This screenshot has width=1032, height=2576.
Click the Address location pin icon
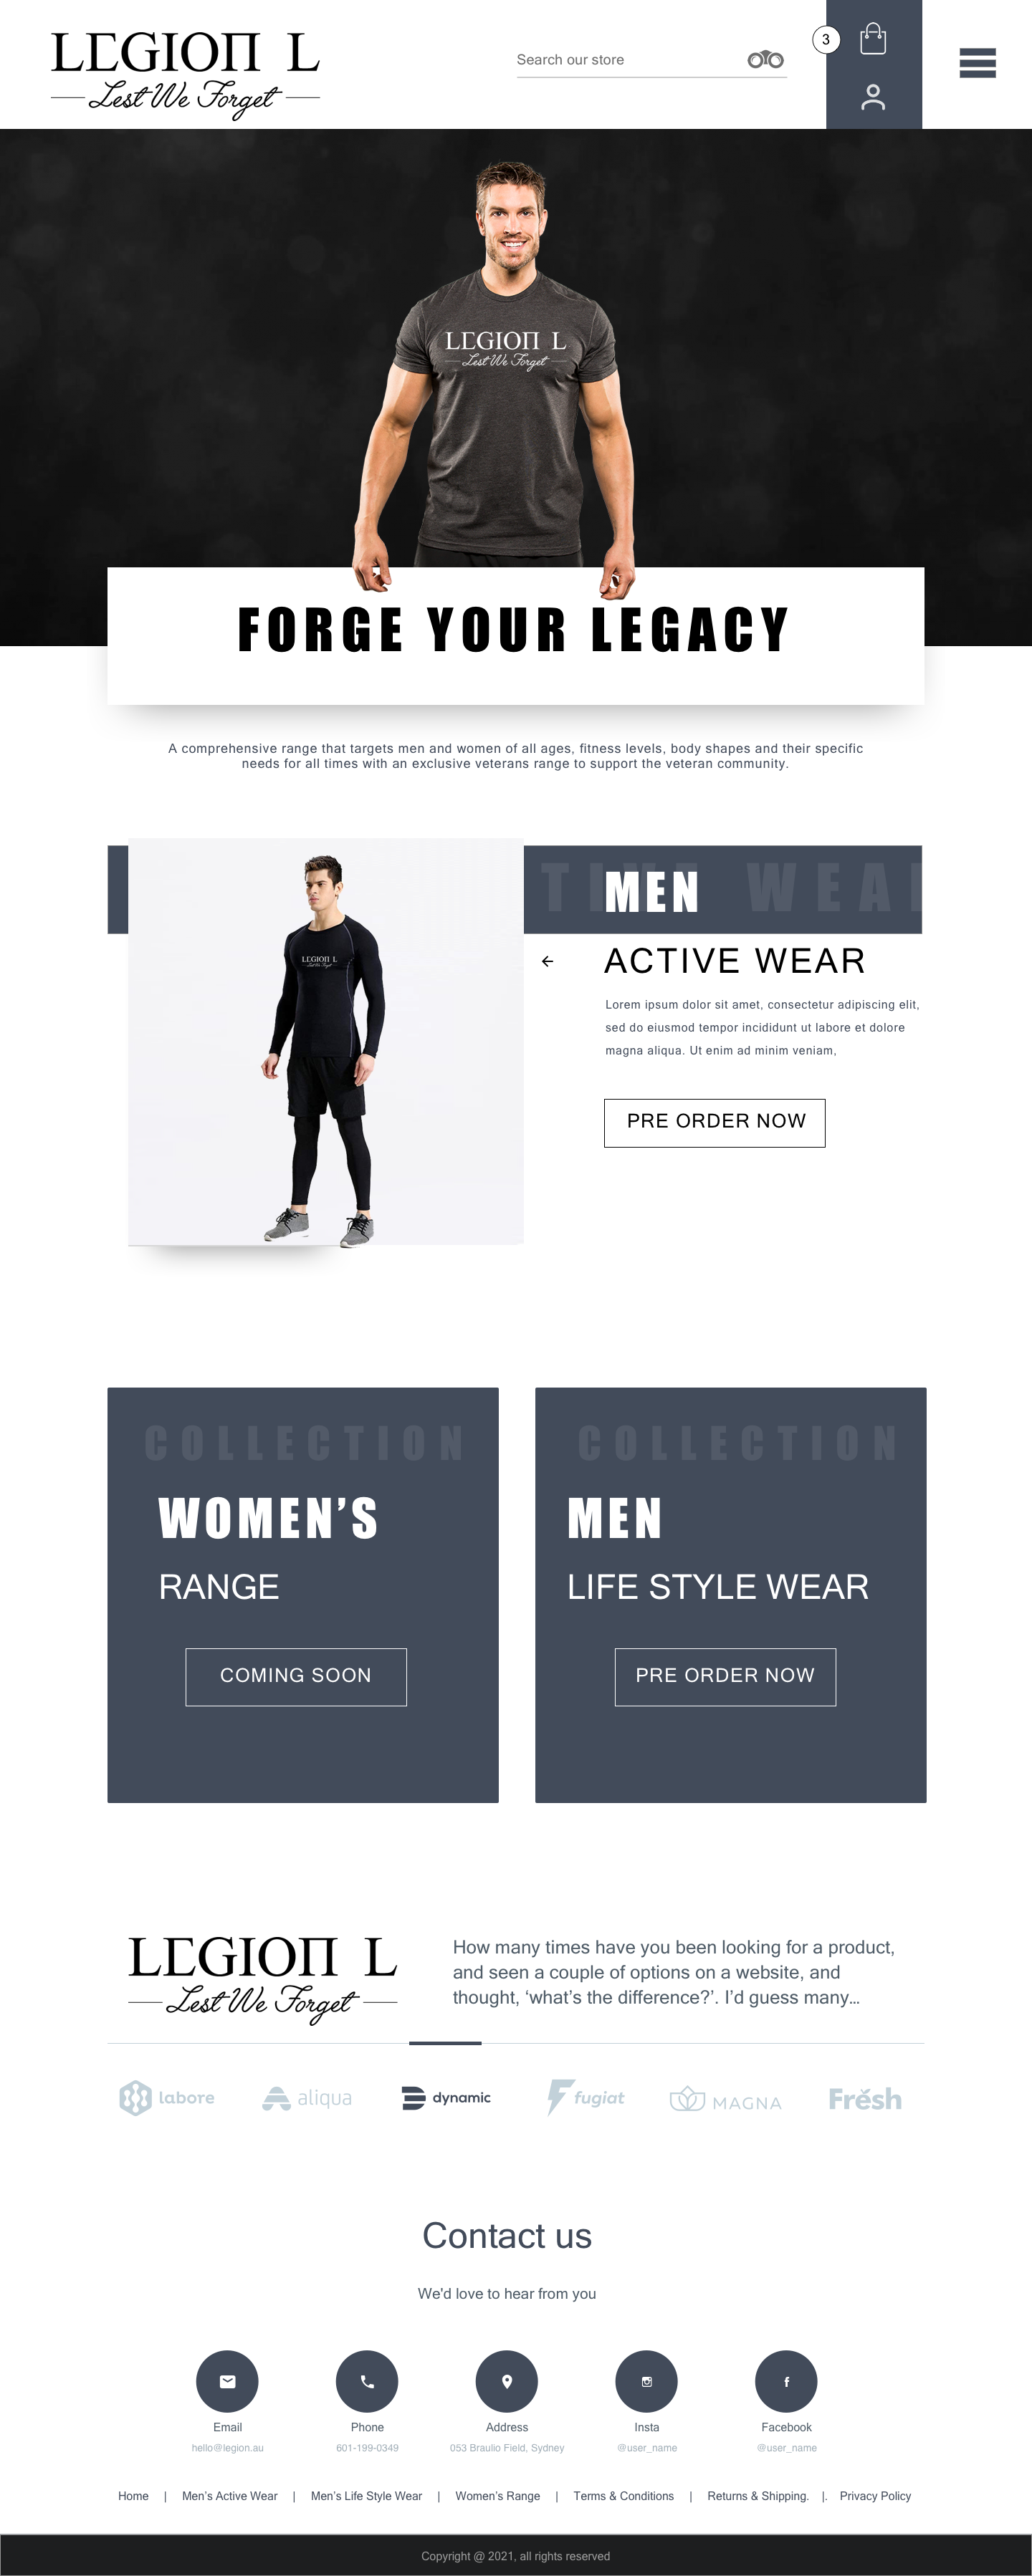507,2381
